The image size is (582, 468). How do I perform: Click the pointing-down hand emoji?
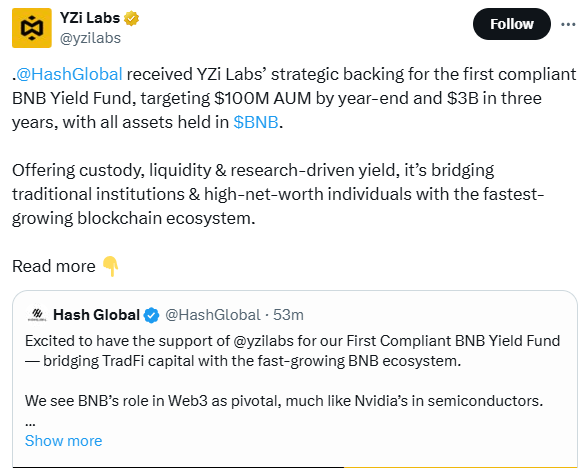click(110, 266)
